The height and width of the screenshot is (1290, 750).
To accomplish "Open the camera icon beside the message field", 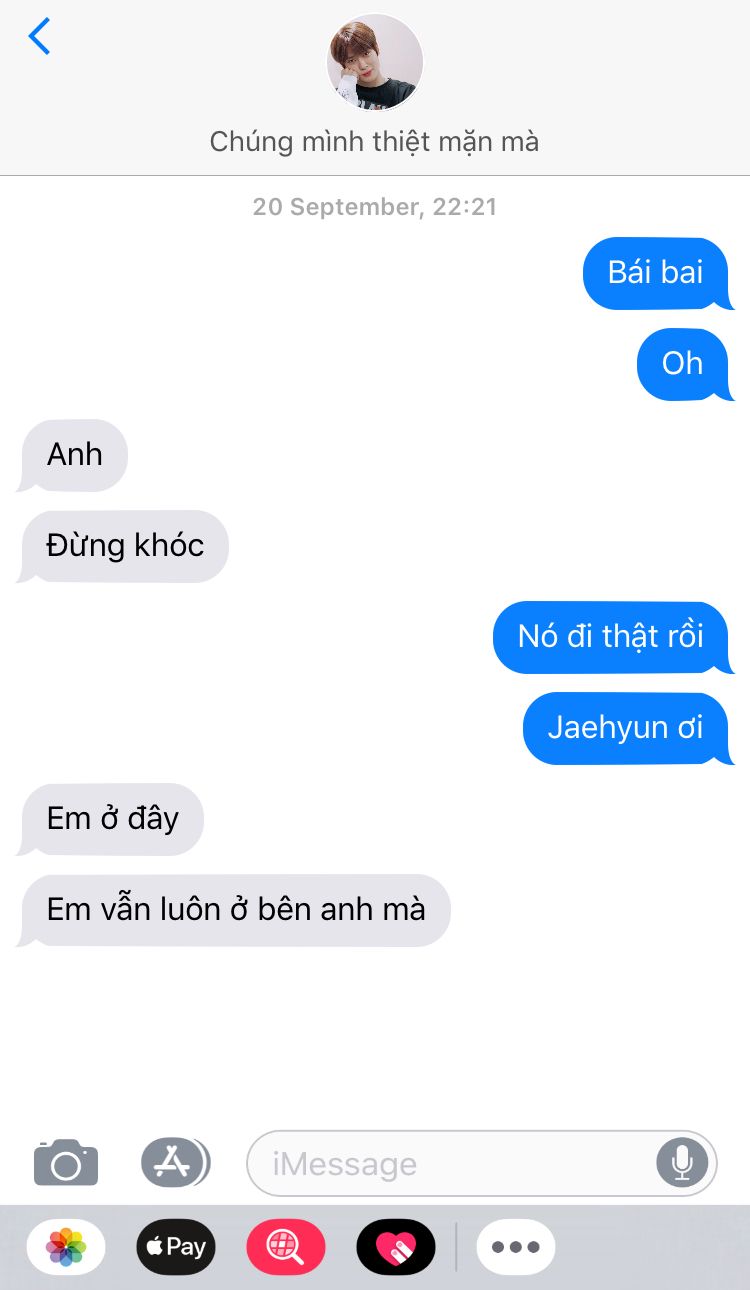I will pos(66,1162).
